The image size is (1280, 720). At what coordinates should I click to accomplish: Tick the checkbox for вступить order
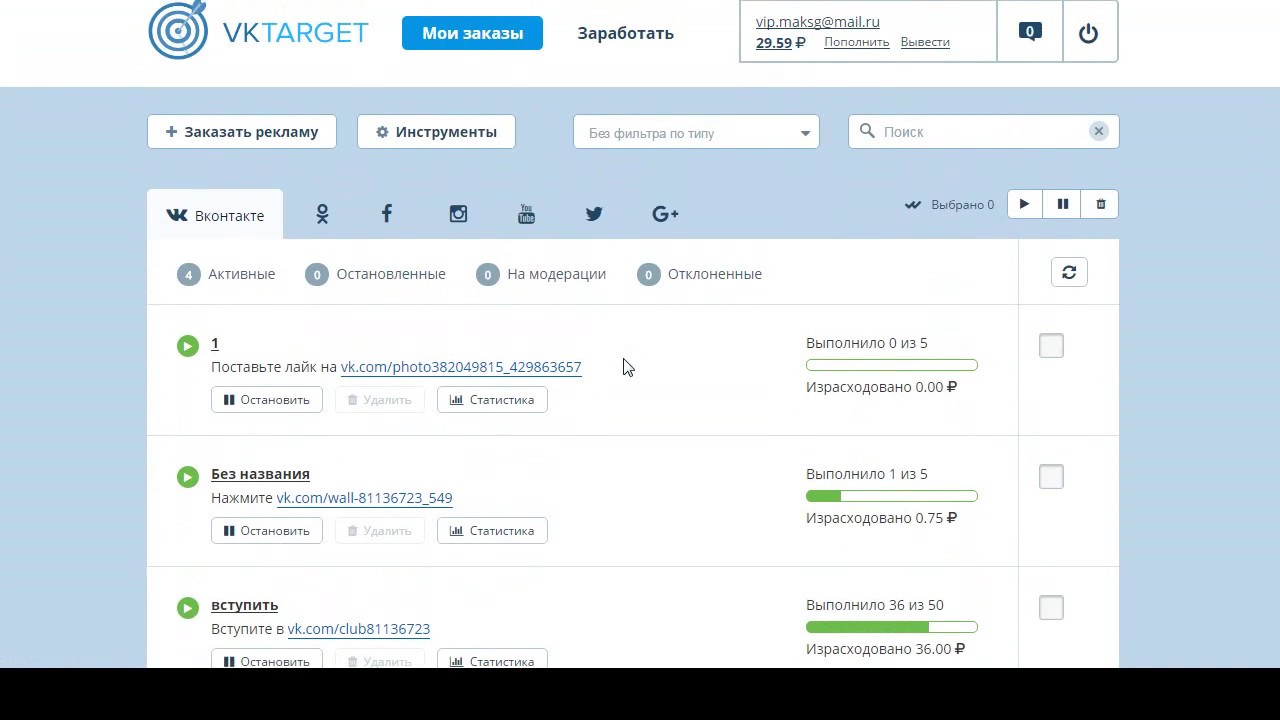coord(1051,608)
